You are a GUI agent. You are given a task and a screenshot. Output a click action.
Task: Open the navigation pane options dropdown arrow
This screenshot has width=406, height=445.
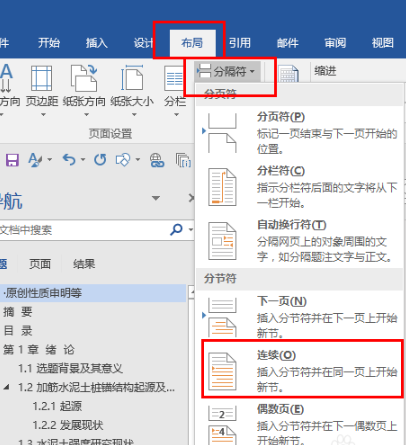(x=156, y=198)
